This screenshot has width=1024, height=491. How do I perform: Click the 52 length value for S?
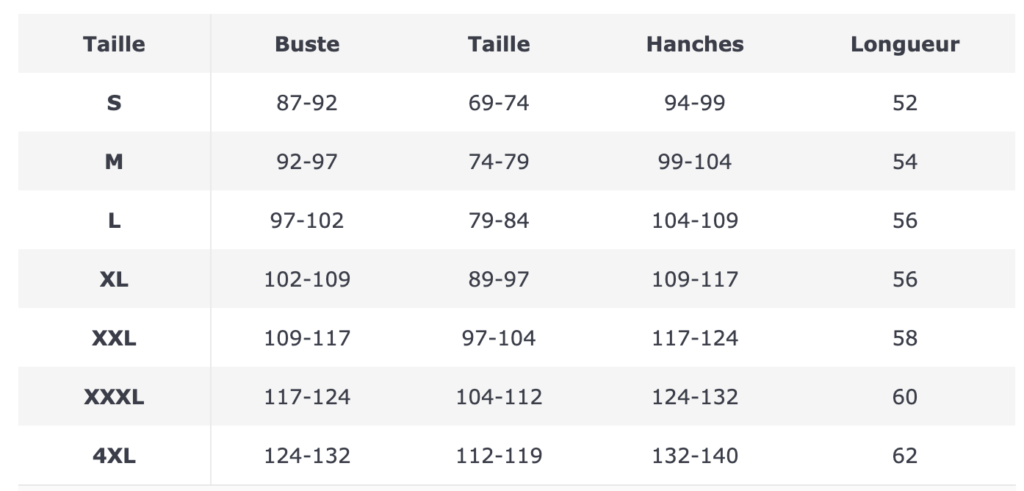click(x=904, y=103)
